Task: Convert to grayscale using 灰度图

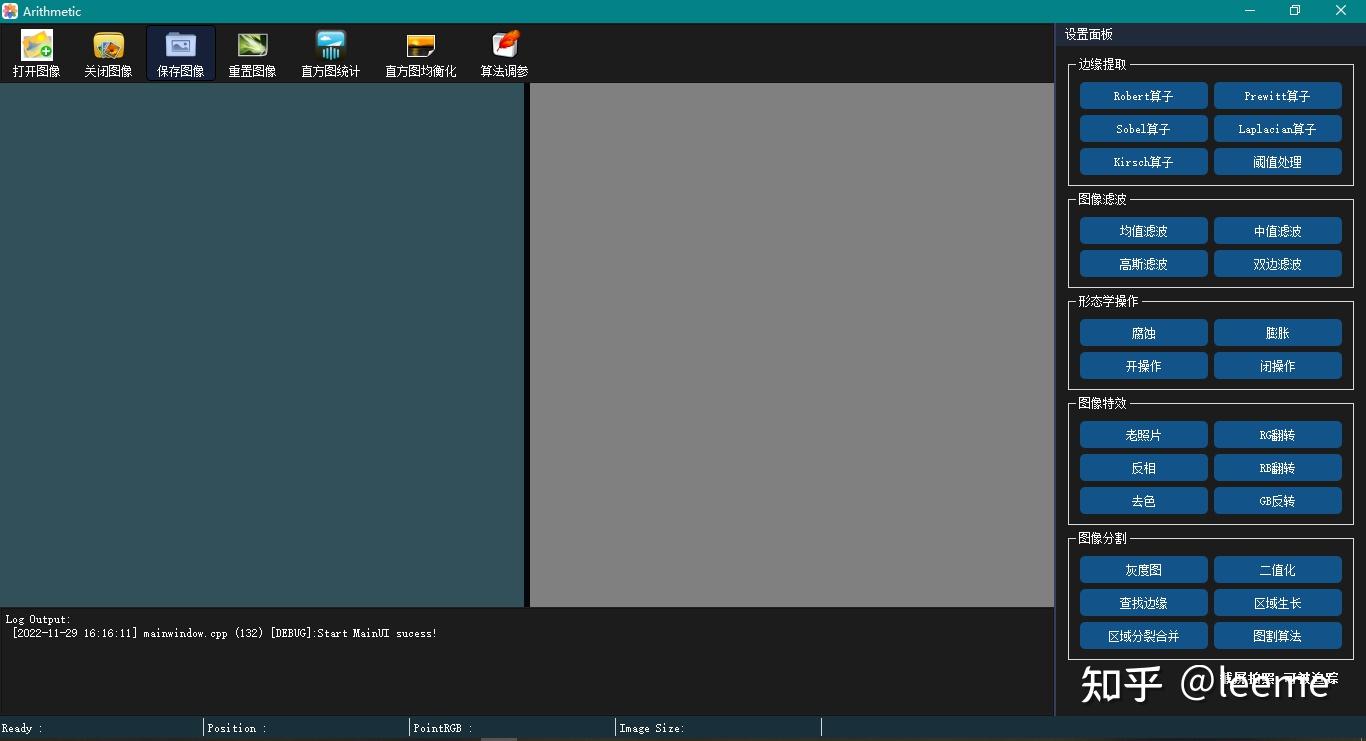Action: point(1143,569)
